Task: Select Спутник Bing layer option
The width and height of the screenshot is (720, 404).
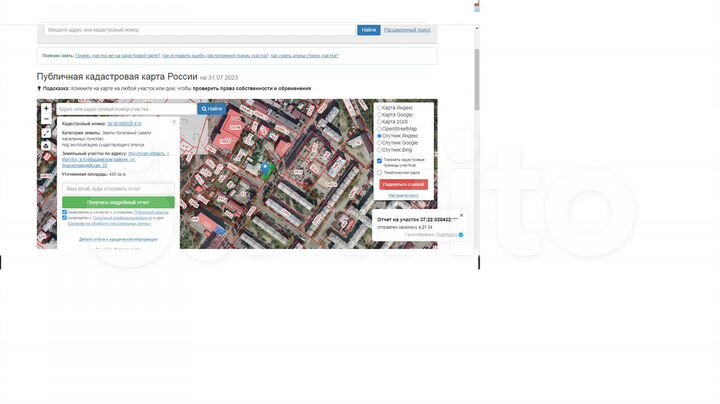Action: point(379,150)
